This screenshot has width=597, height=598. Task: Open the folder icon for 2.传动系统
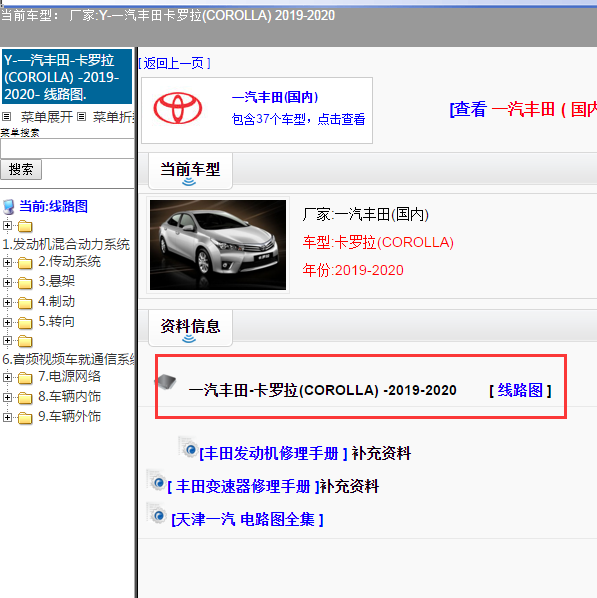pyautogui.click(x=25, y=263)
